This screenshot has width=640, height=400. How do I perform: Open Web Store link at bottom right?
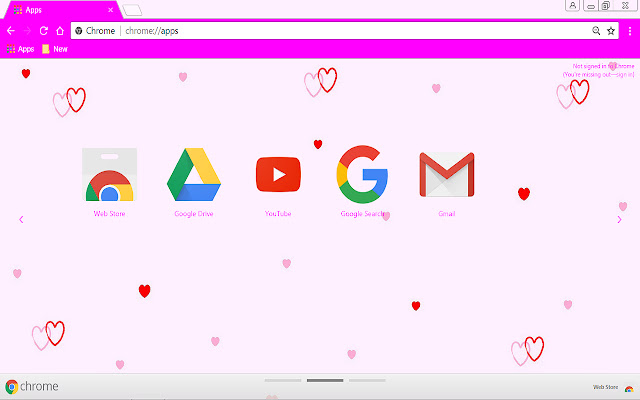tap(613, 387)
